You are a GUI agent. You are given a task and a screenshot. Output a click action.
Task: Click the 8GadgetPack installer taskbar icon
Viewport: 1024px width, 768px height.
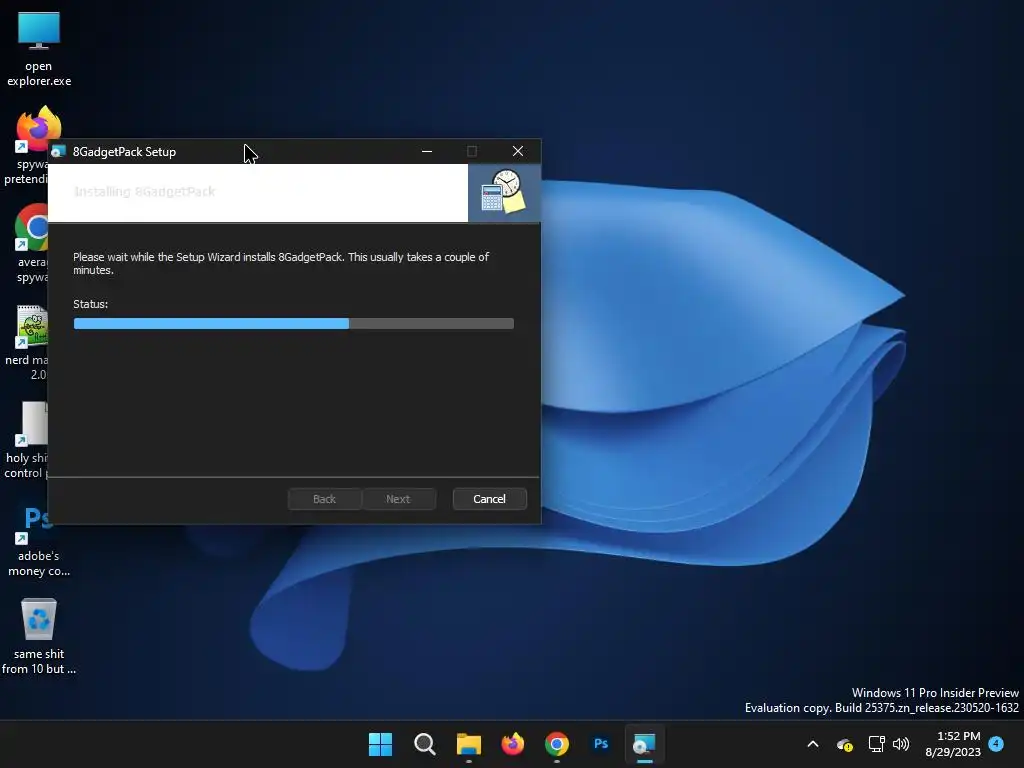click(645, 744)
